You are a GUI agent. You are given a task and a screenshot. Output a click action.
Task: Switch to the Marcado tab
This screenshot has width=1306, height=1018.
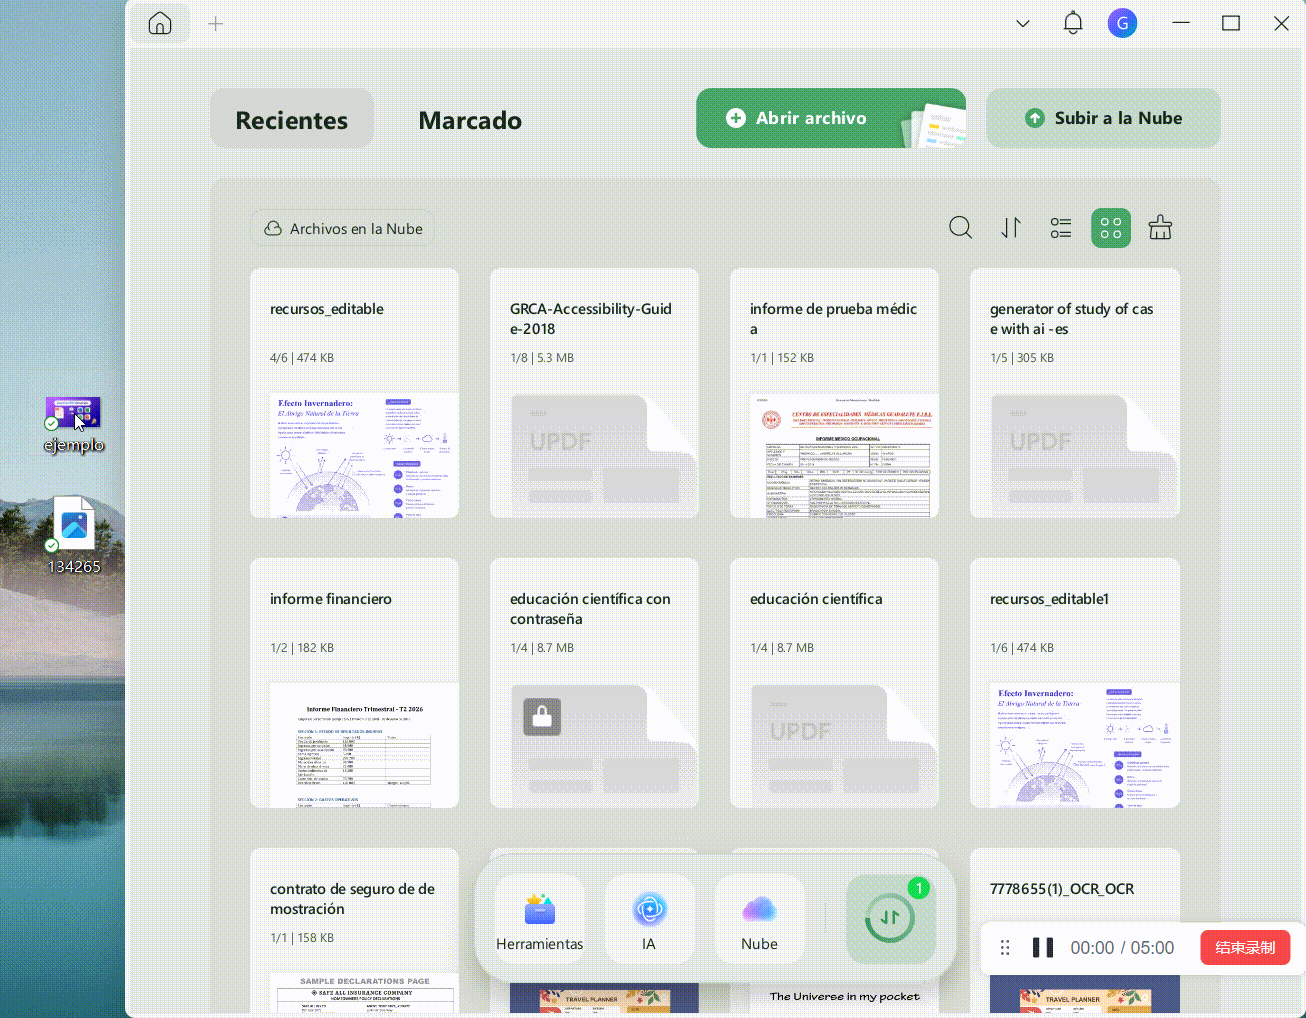click(x=470, y=120)
